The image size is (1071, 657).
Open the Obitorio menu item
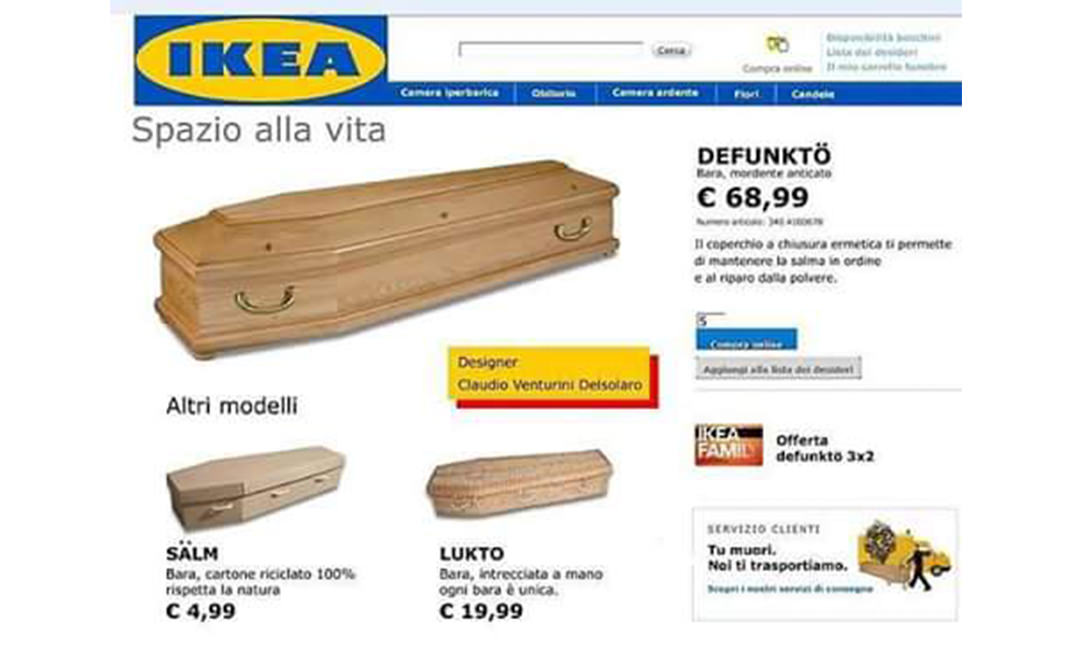tap(554, 94)
